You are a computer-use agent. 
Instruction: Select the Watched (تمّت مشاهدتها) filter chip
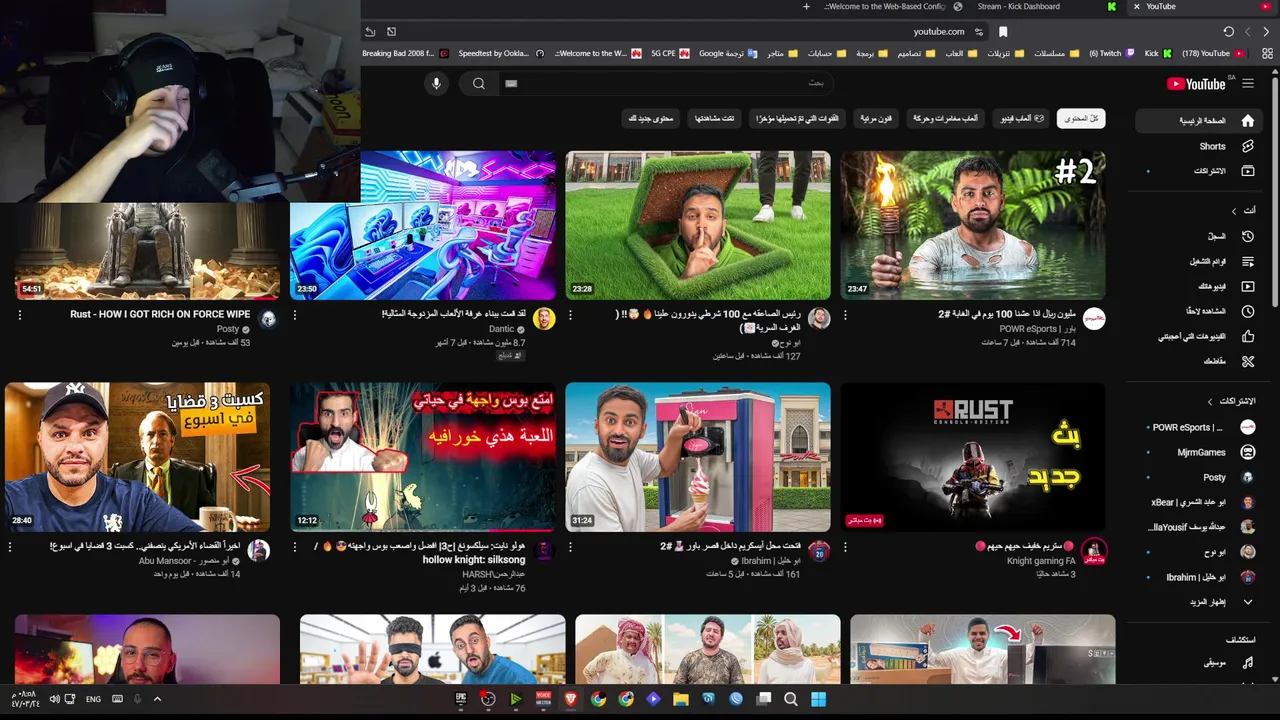pos(715,118)
